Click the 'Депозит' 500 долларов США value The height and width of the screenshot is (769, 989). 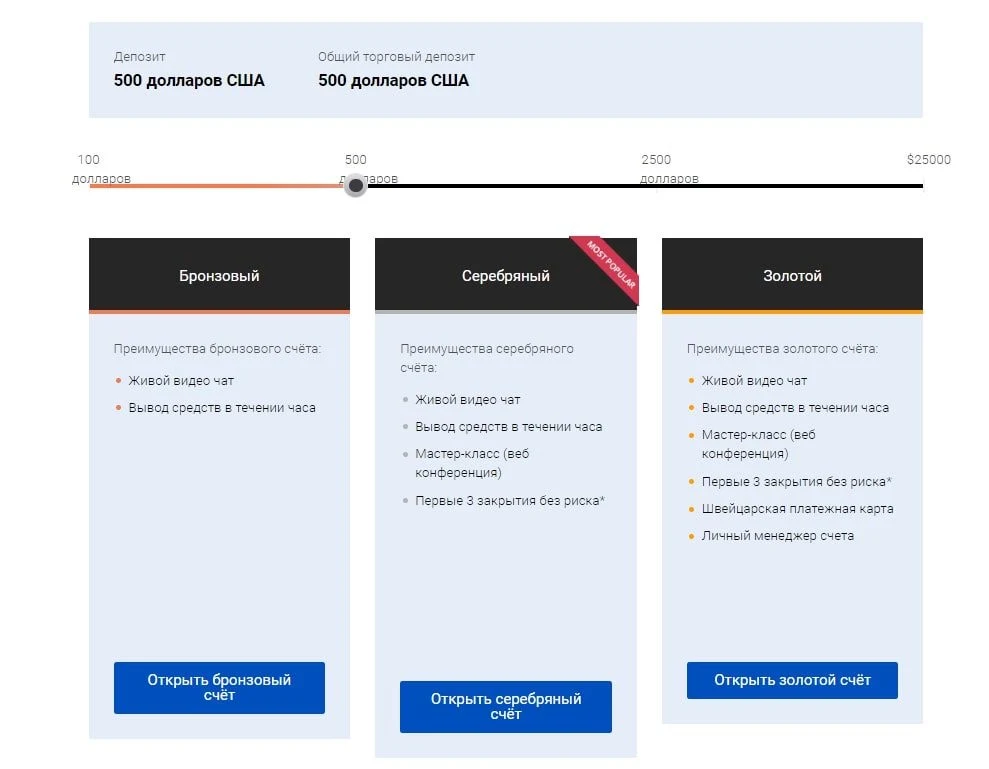click(x=189, y=81)
